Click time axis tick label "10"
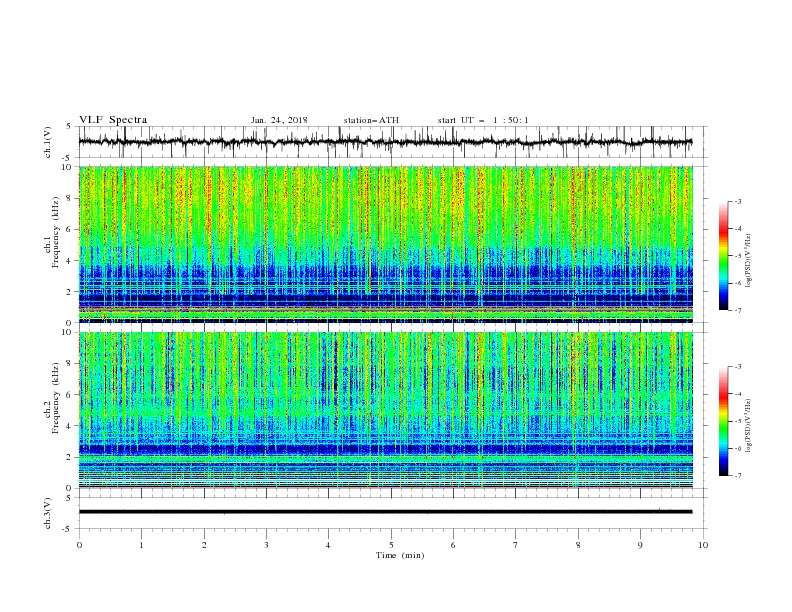792x612 pixels. point(703,545)
